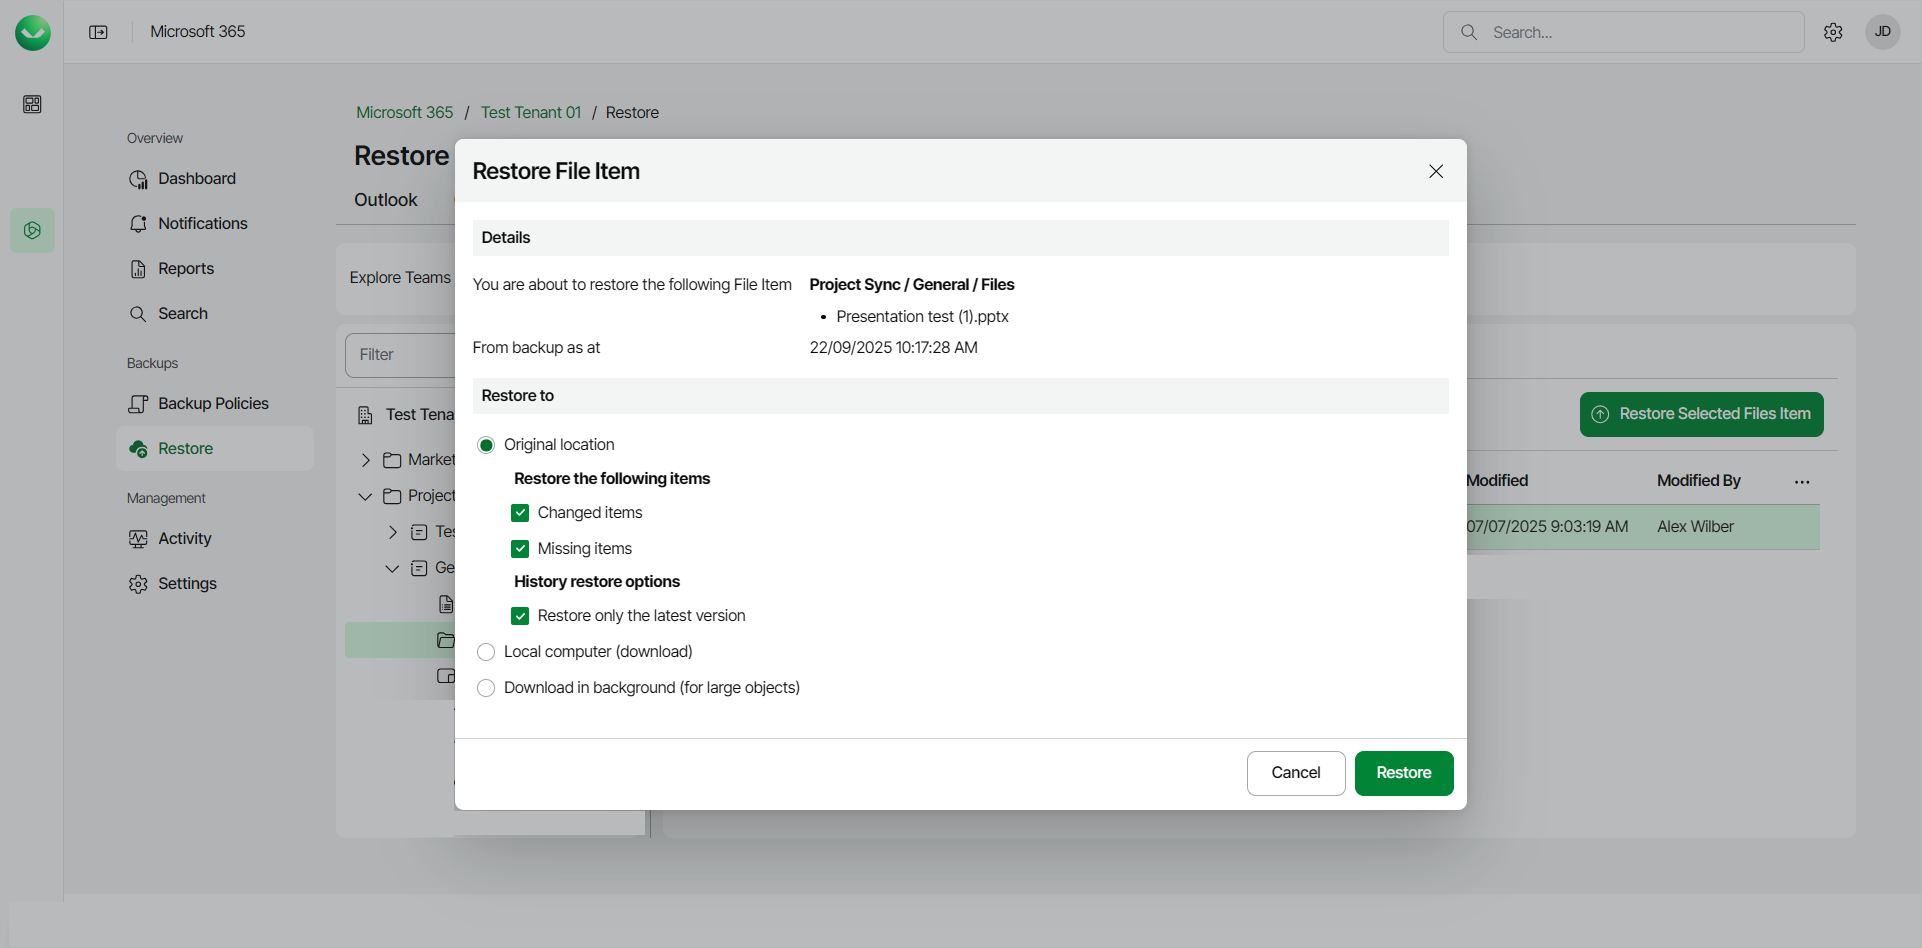
Task: Toggle the sidebar panel icon
Action: point(98,32)
